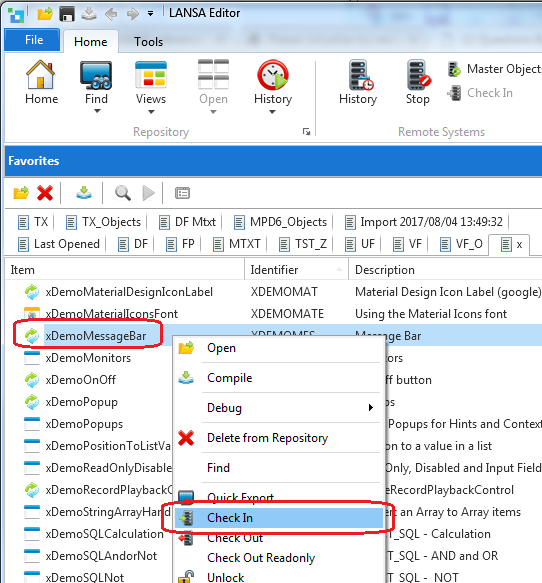Expand the Repository History dropdown arrow
The image size is (542, 583).
pos(272,112)
